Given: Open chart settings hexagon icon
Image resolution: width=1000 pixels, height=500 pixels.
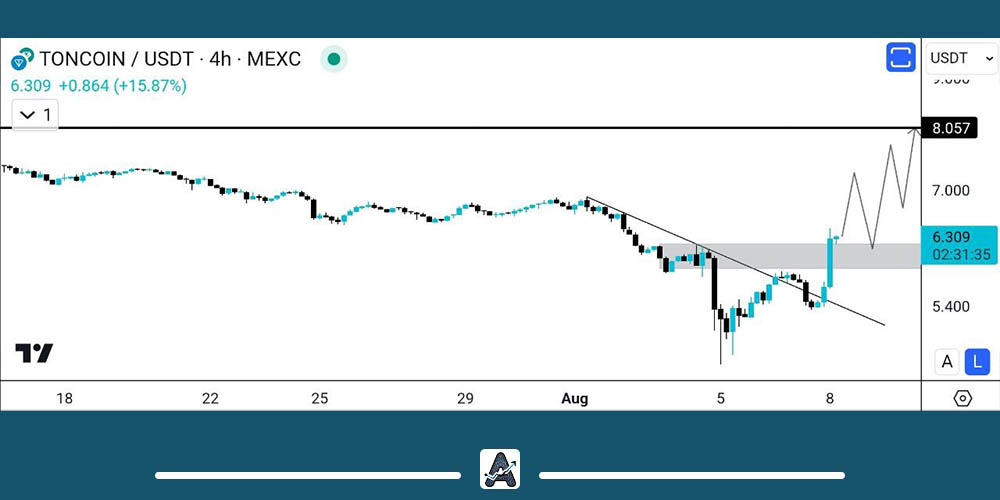Looking at the screenshot, I should (x=962, y=398).
